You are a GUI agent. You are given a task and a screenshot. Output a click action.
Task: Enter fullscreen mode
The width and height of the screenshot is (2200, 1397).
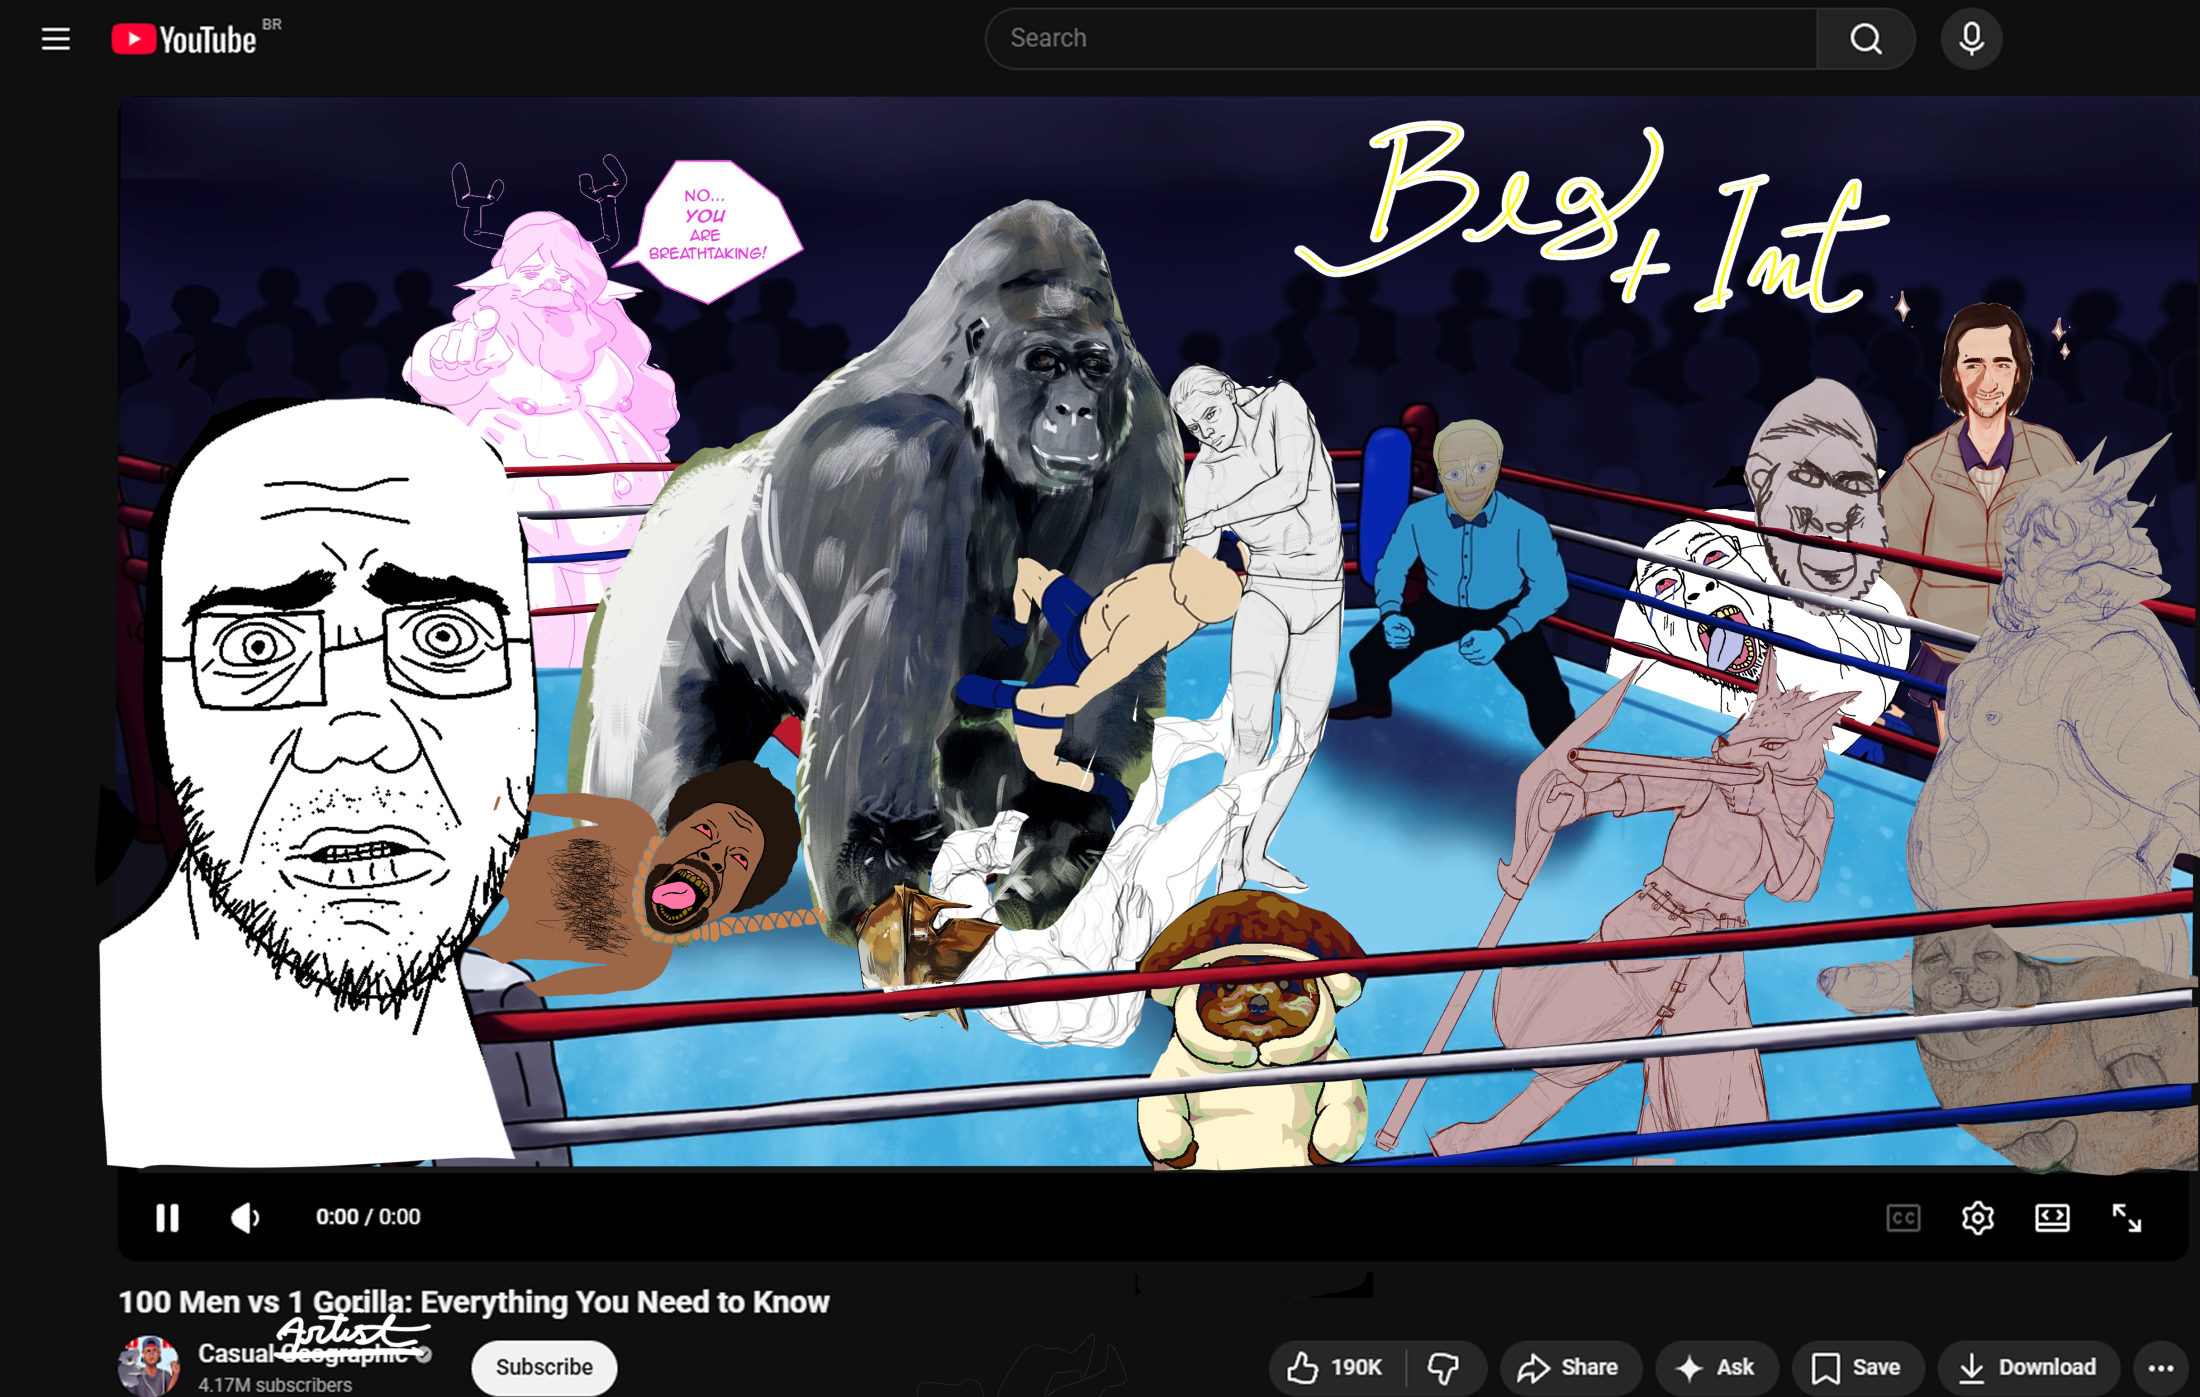(x=2126, y=1218)
